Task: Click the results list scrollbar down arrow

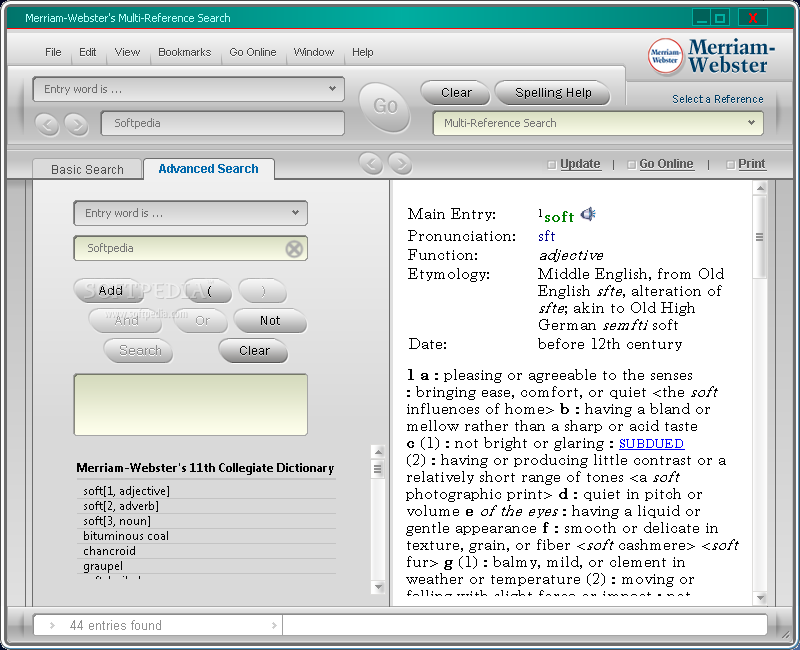Action: tap(378, 587)
